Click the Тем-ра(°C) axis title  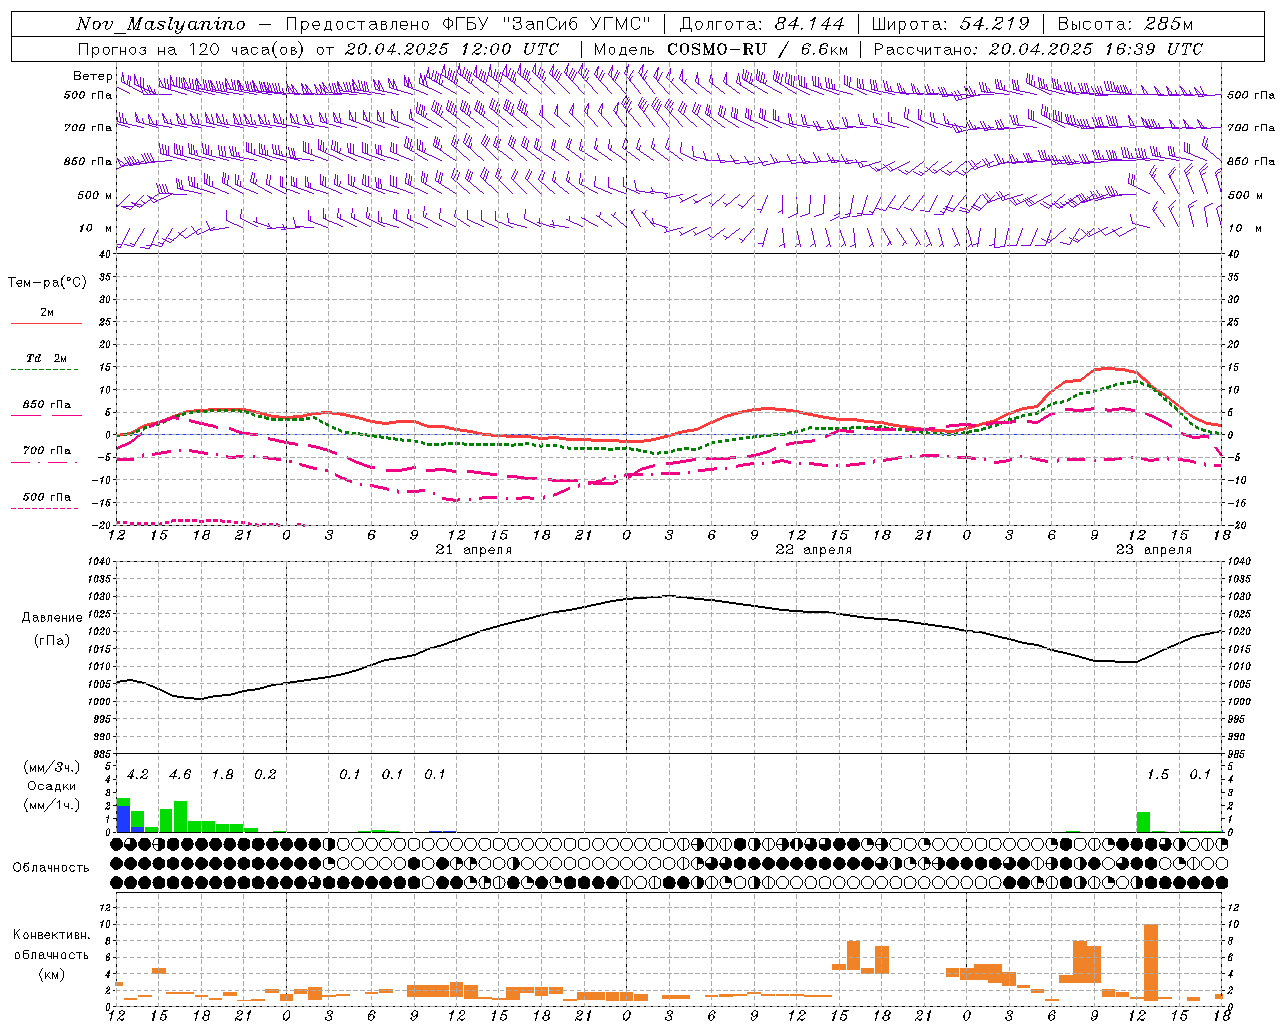pos(47,283)
